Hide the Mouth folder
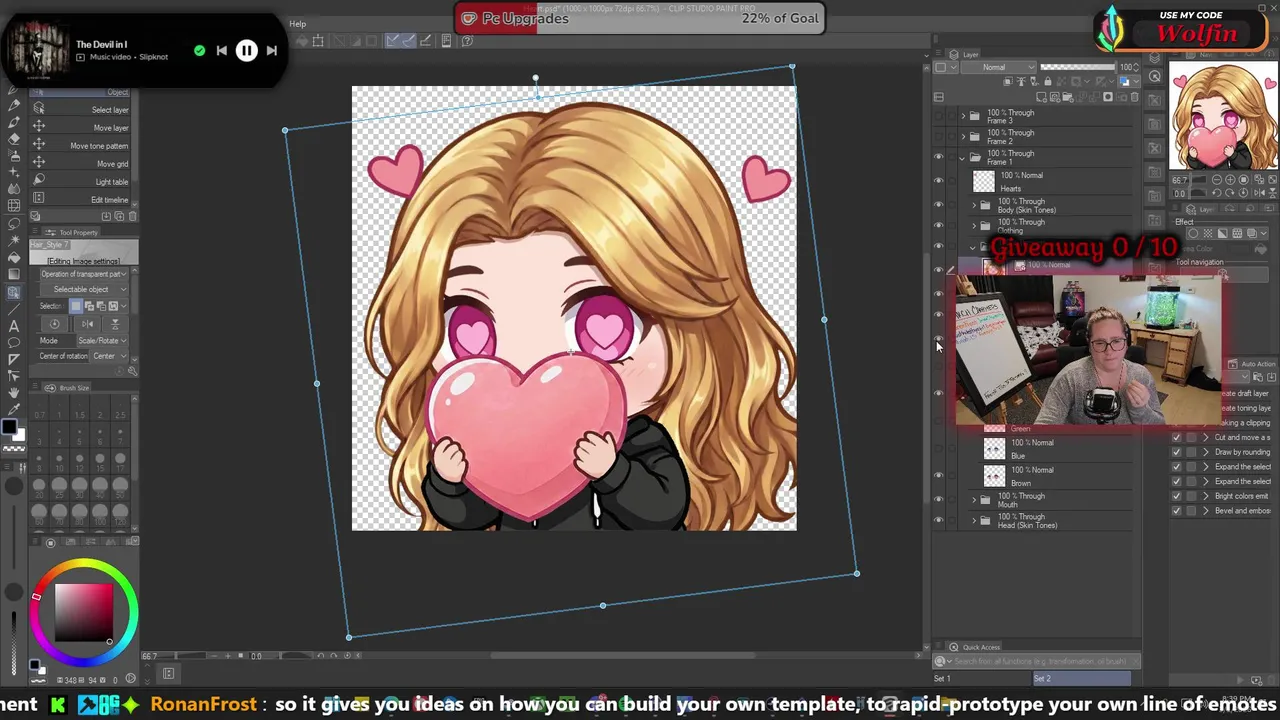 click(x=938, y=499)
